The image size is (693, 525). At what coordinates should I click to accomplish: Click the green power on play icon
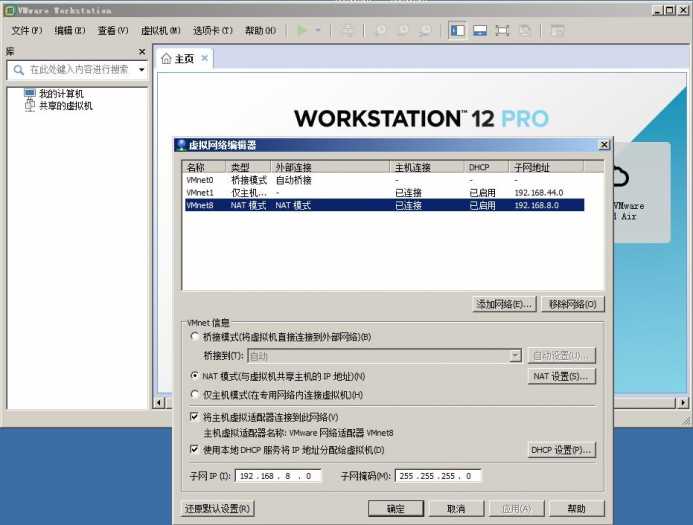303,31
